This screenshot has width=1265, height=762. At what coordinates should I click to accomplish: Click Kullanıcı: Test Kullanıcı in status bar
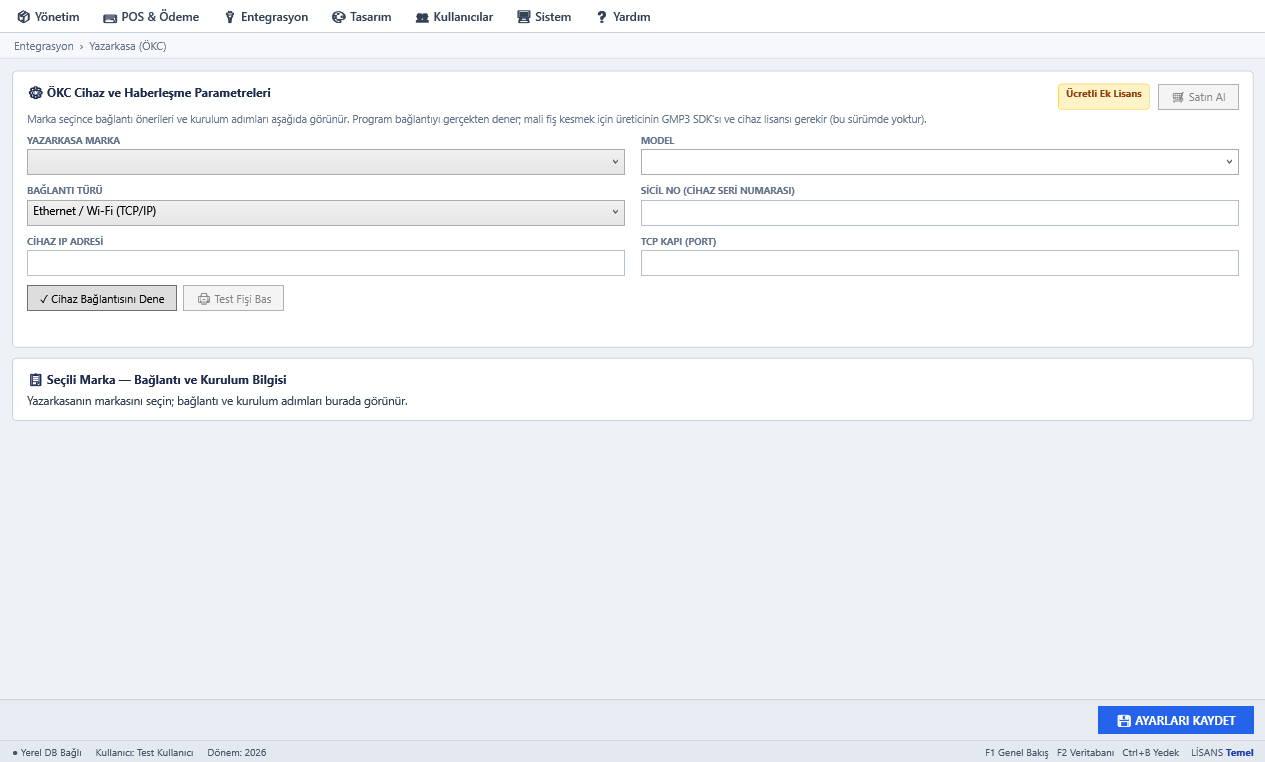click(x=144, y=752)
